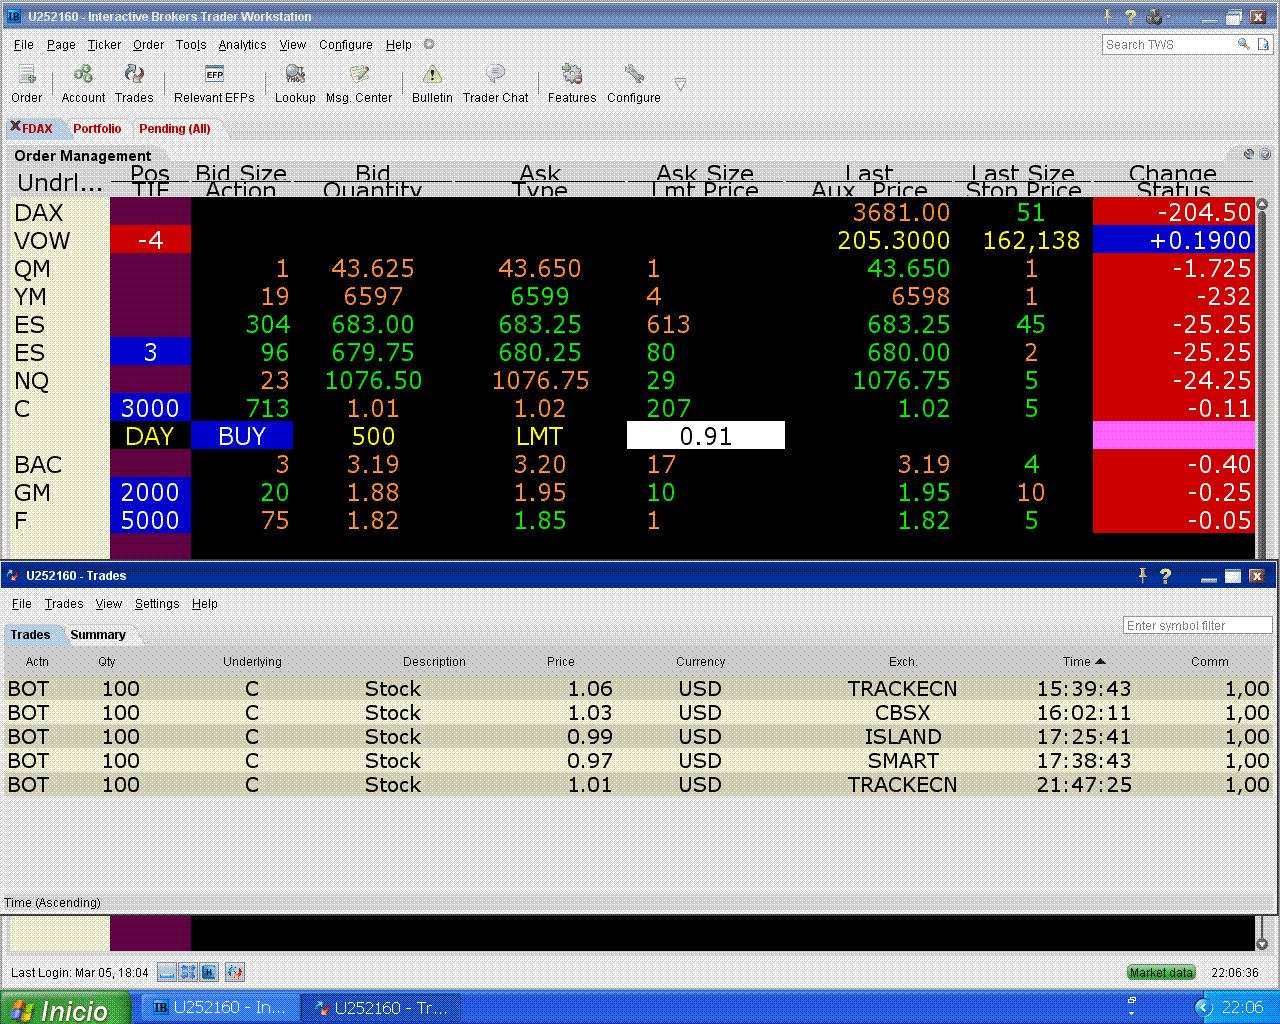Close the FDAX tab with red X

coord(15,127)
